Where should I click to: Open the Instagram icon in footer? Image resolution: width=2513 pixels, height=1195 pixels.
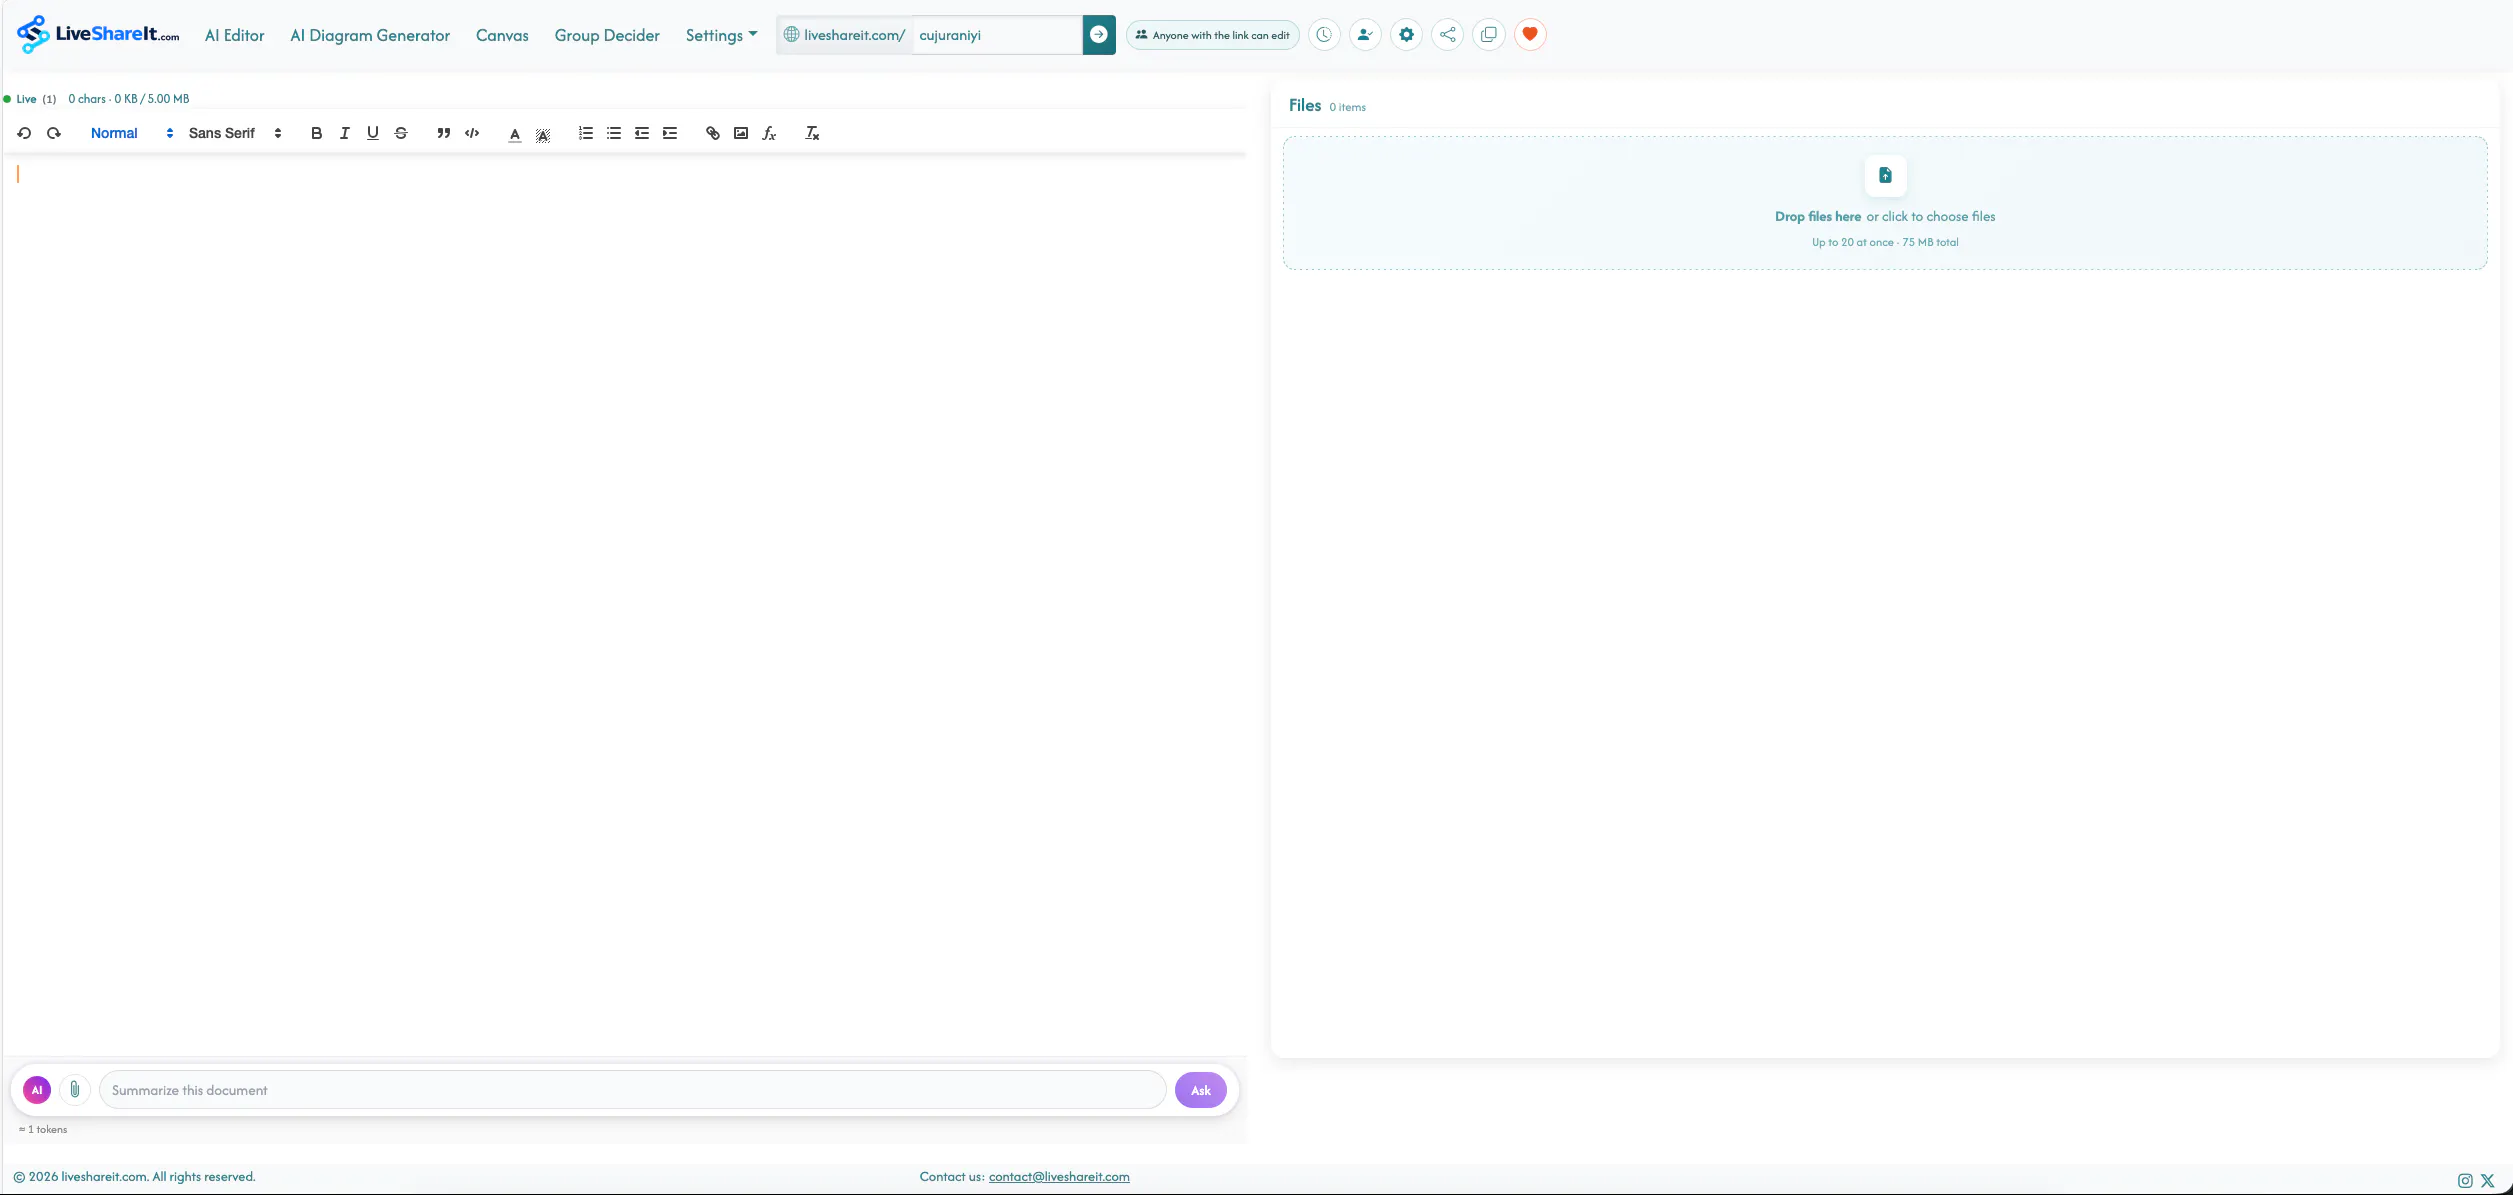pyautogui.click(x=2465, y=1181)
